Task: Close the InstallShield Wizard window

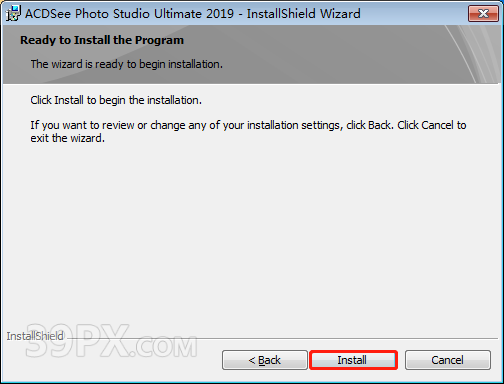Action: coord(483,14)
